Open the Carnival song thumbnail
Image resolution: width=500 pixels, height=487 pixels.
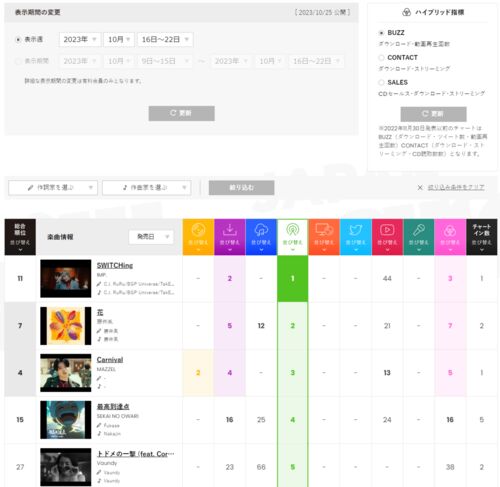(x=66, y=373)
